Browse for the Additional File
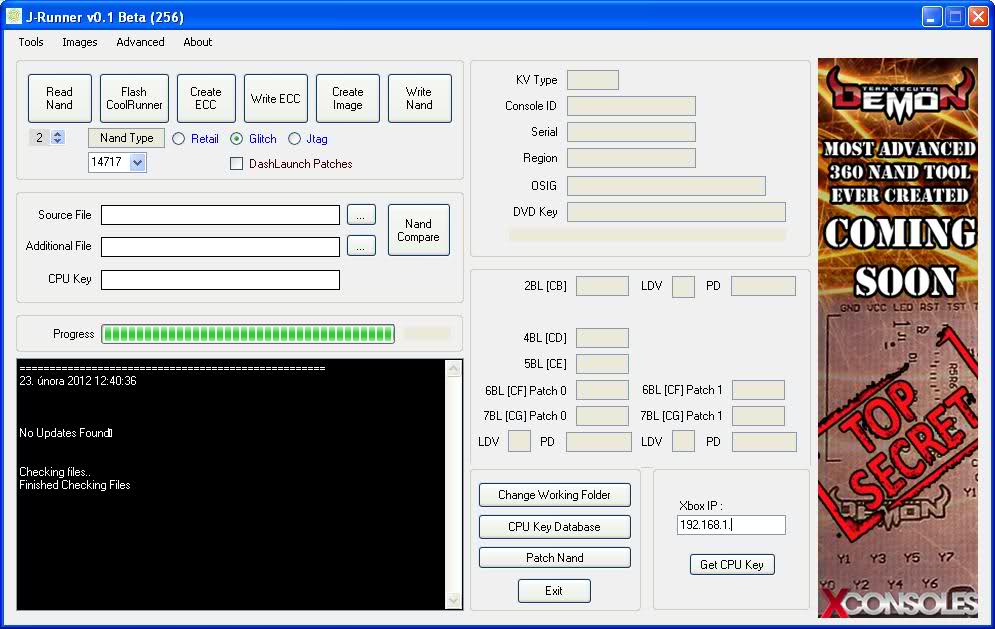Screen dimensions: 995x629 click(x=361, y=246)
